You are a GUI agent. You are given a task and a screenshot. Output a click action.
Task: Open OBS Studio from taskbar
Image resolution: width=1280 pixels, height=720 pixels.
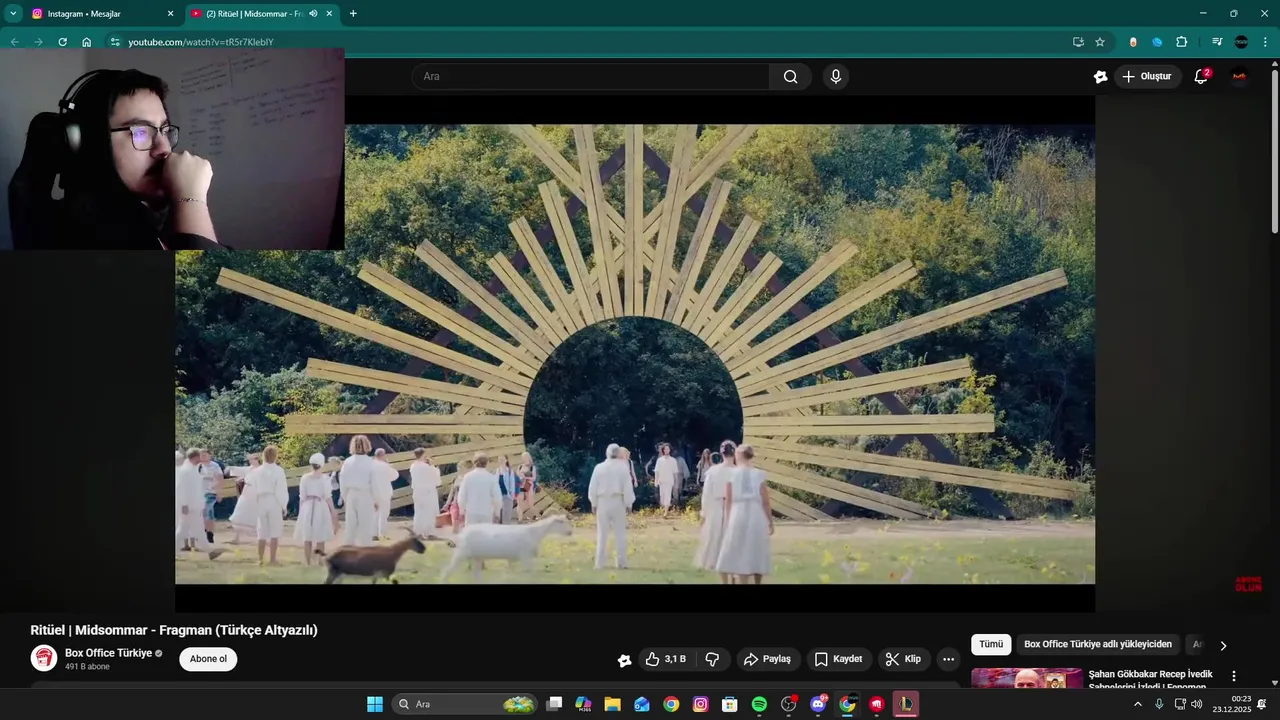click(x=788, y=704)
